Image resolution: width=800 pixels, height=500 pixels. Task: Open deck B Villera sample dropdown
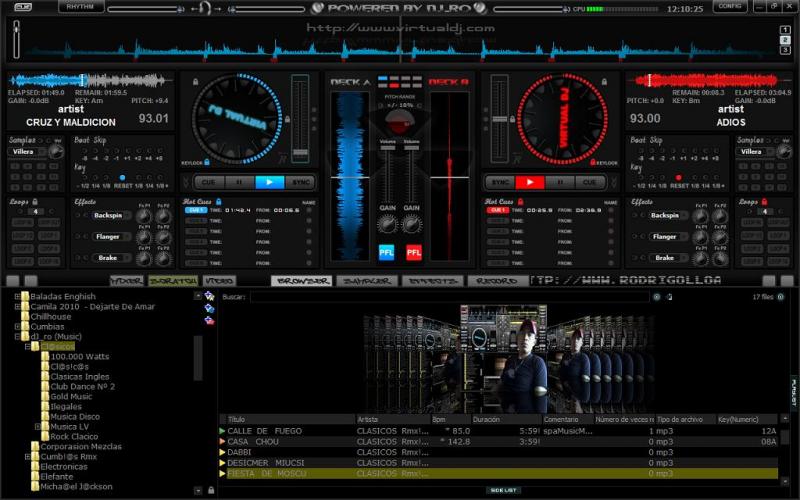[754, 152]
